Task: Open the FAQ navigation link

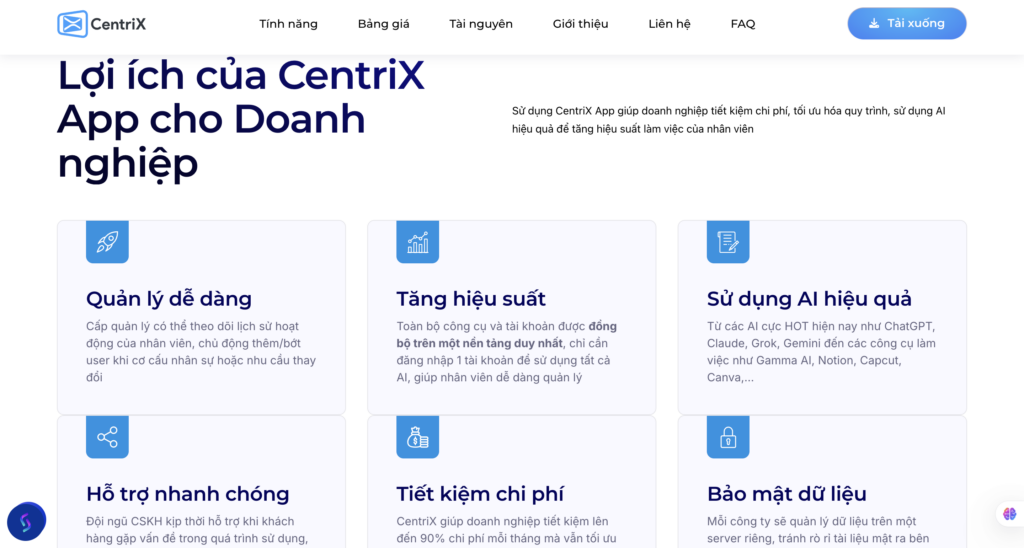Action: [x=743, y=24]
